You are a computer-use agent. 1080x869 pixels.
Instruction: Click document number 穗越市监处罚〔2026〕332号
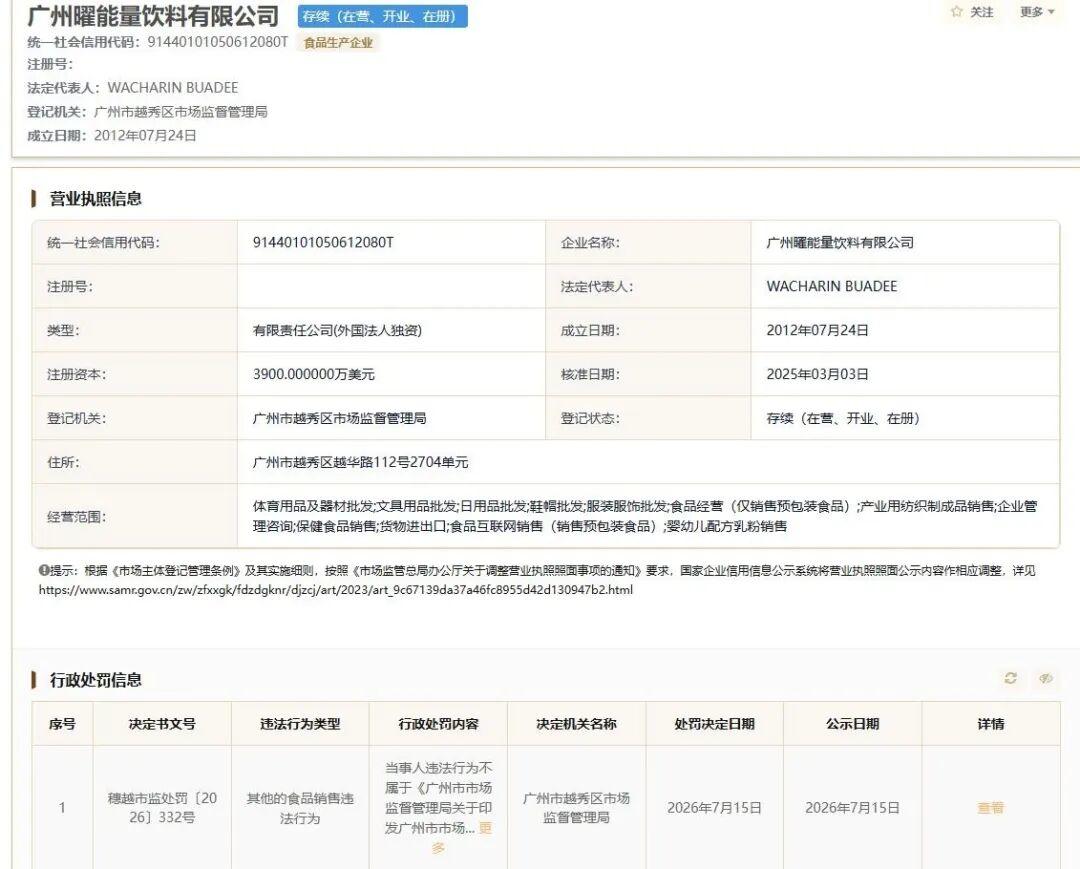tap(162, 808)
